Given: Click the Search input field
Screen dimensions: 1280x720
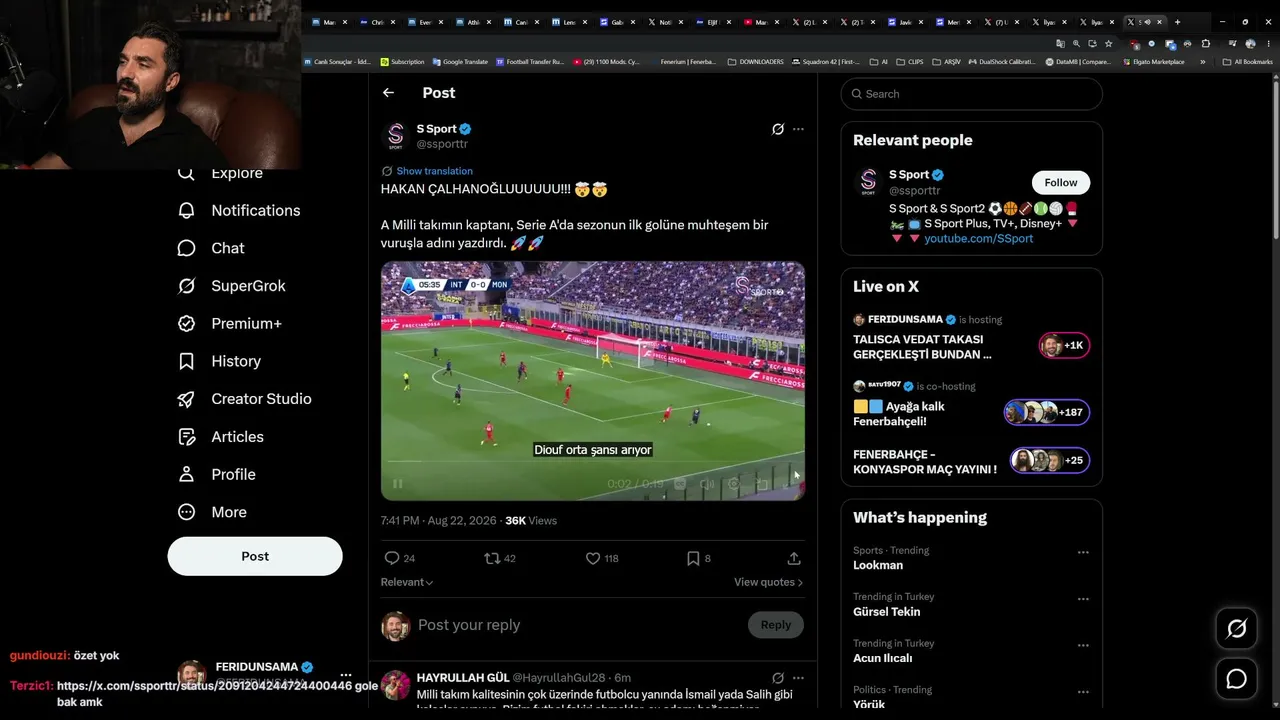Looking at the screenshot, I should click(x=971, y=94).
